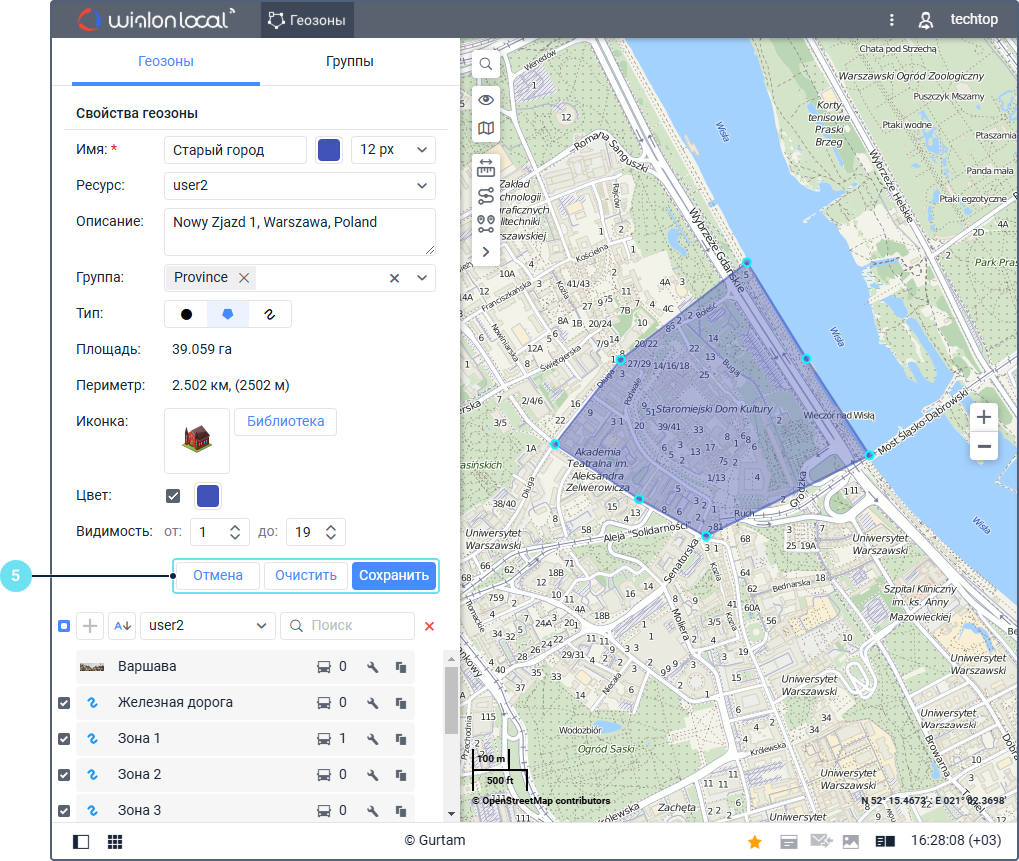Click the Сохранить button

[394, 575]
